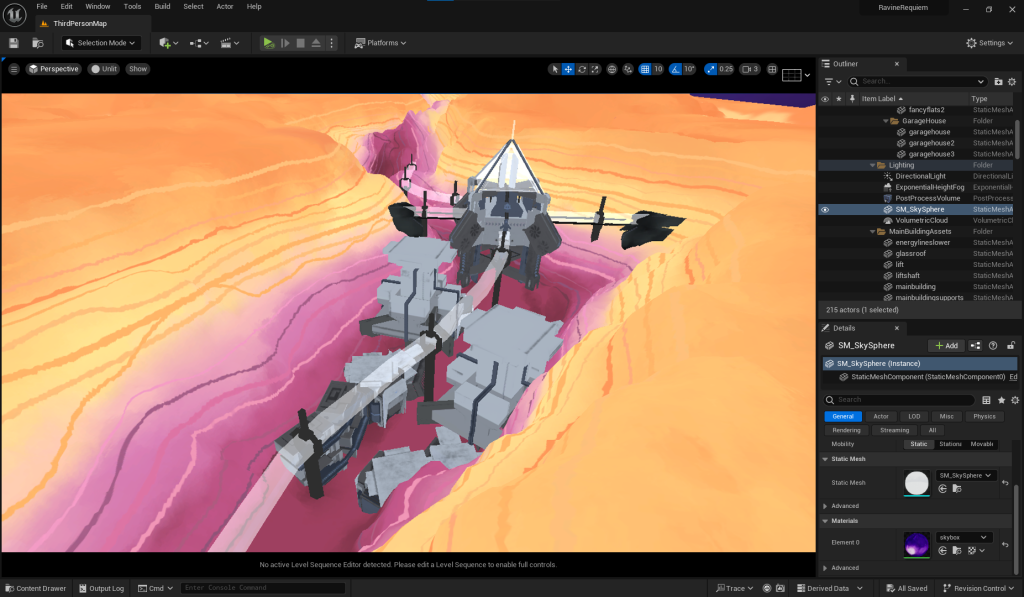The width and height of the screenshot is (1024, 597).
Task: Select the Rendering filter in Details
Action: [846, 430]
